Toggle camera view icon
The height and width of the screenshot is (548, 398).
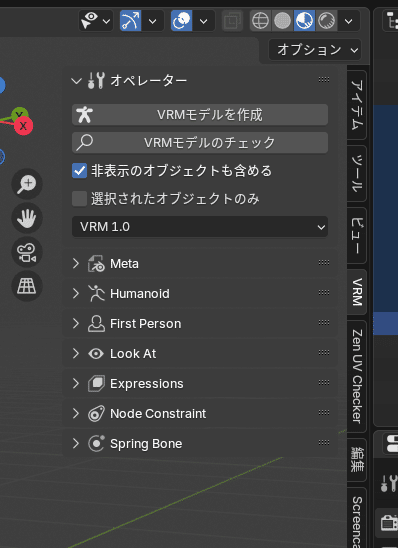27,252
